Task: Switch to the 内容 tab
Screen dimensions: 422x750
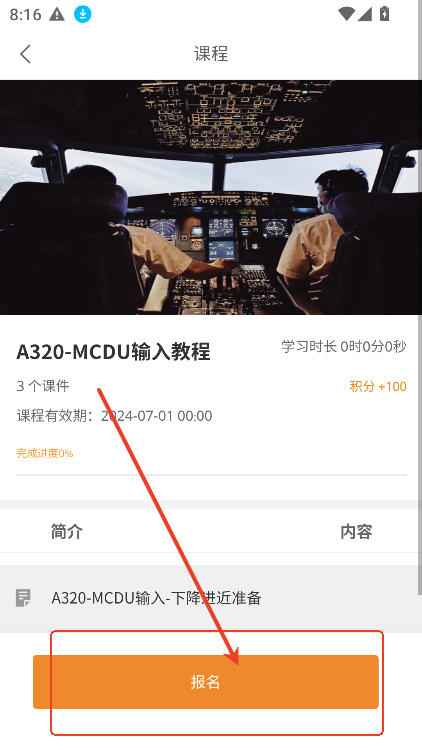Action: (x=356, y=531)
